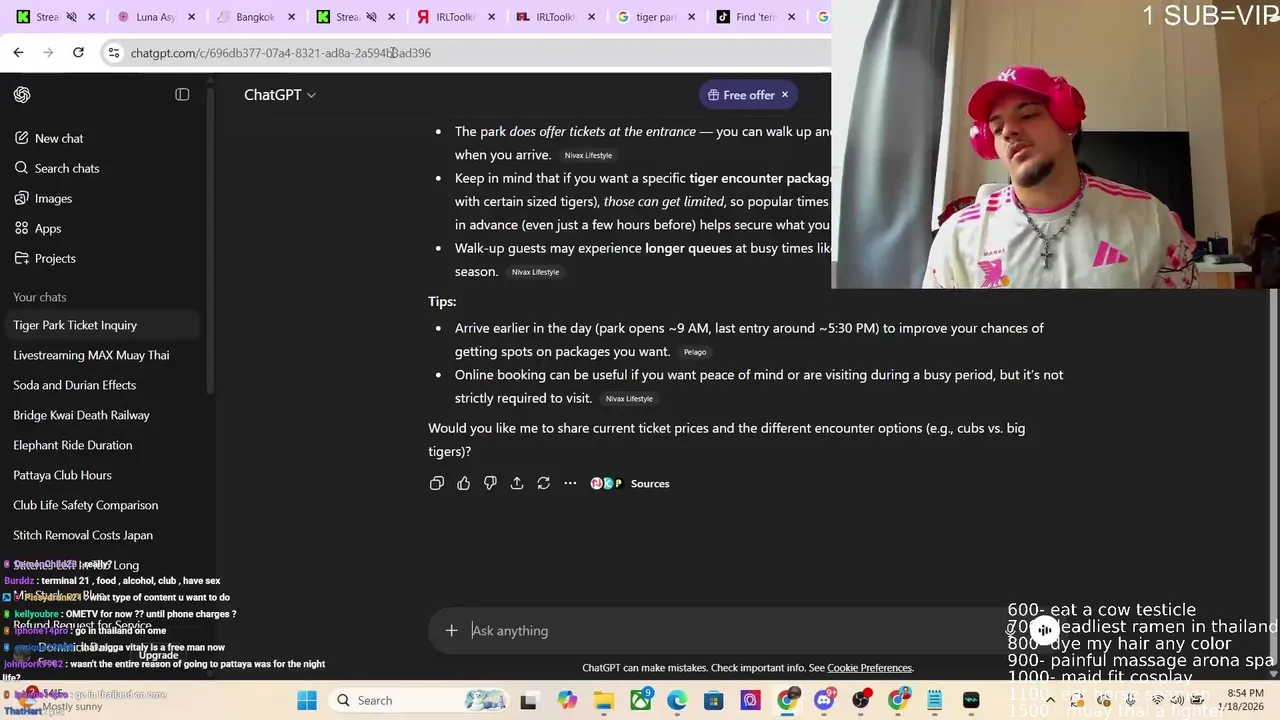This screenshot has height=720, width=1280.
Task: Unmute the second Kick stream tab
Action: [372, 17]
